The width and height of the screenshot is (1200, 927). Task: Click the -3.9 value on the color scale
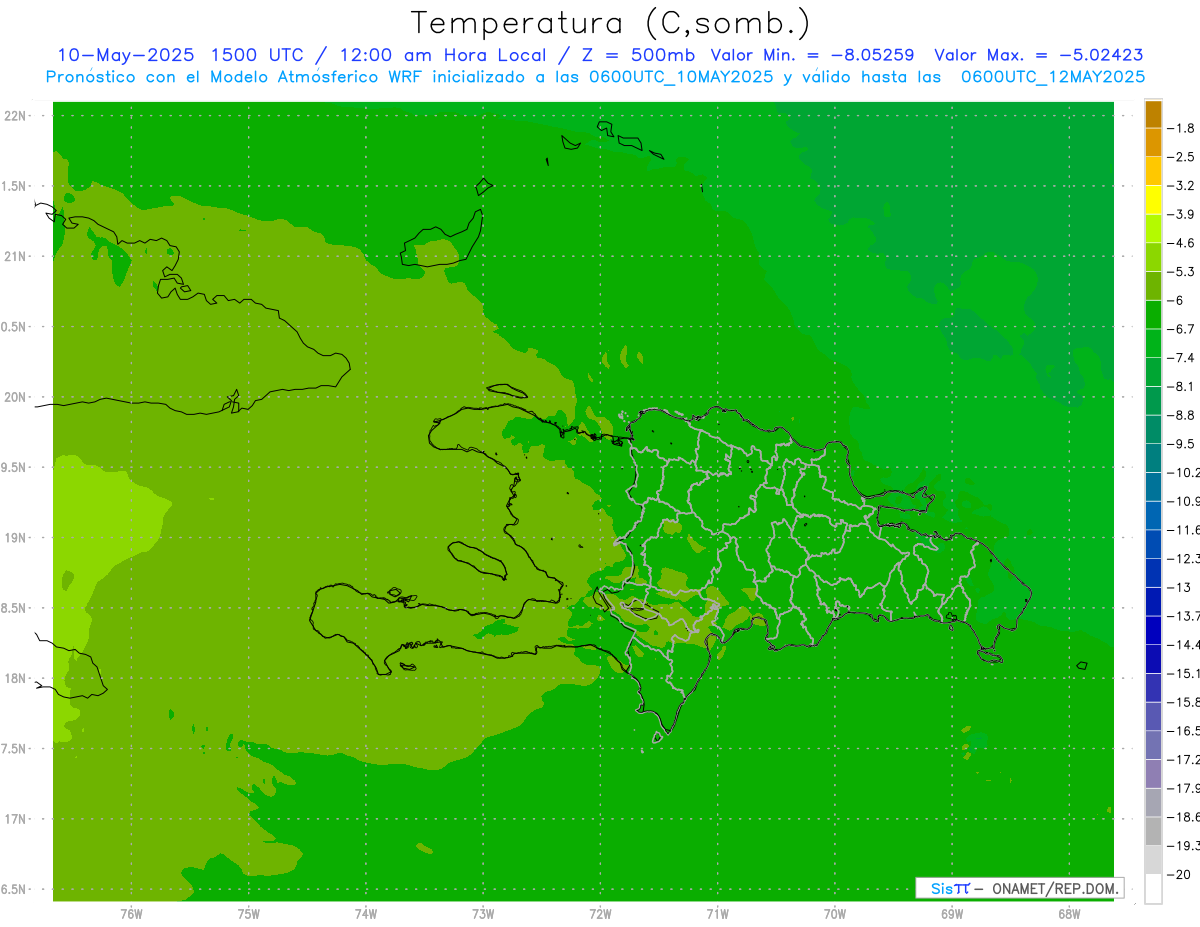pos(1181,214)
